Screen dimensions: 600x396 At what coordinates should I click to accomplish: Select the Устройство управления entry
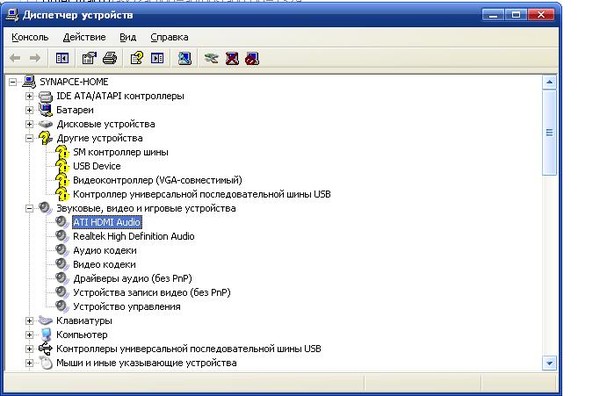127,307
